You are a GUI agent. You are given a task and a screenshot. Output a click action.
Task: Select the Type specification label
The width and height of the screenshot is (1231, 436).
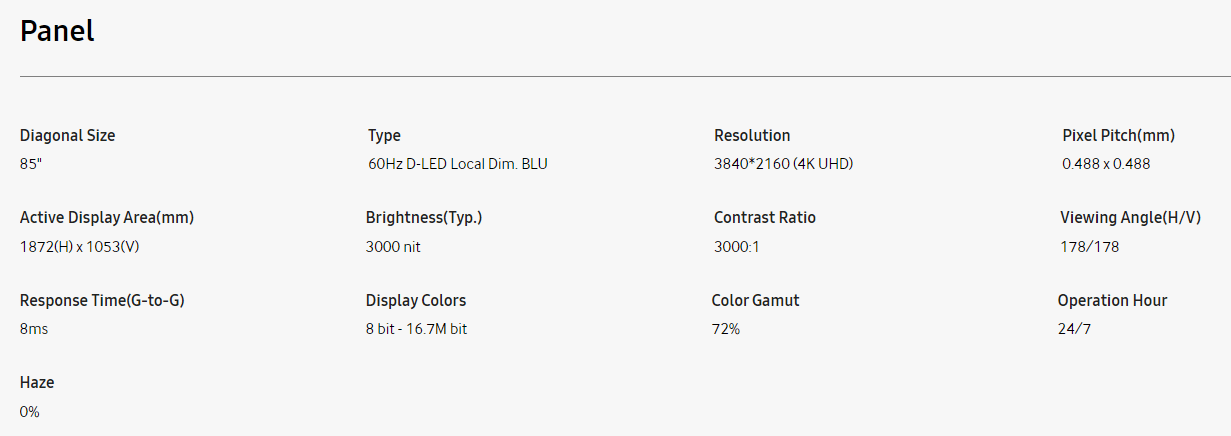(384, 136)
